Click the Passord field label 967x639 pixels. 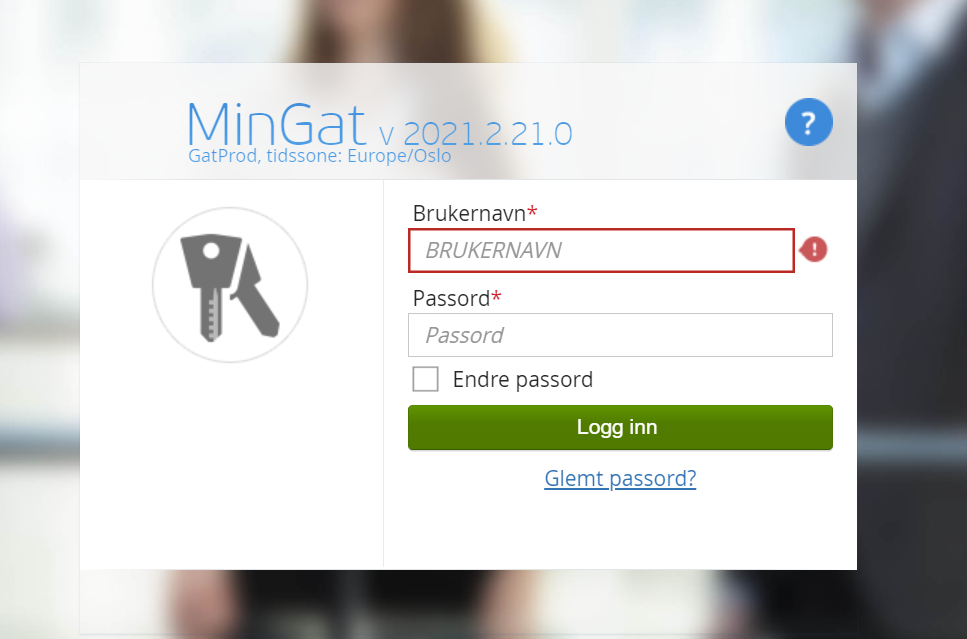click(451, 299)
